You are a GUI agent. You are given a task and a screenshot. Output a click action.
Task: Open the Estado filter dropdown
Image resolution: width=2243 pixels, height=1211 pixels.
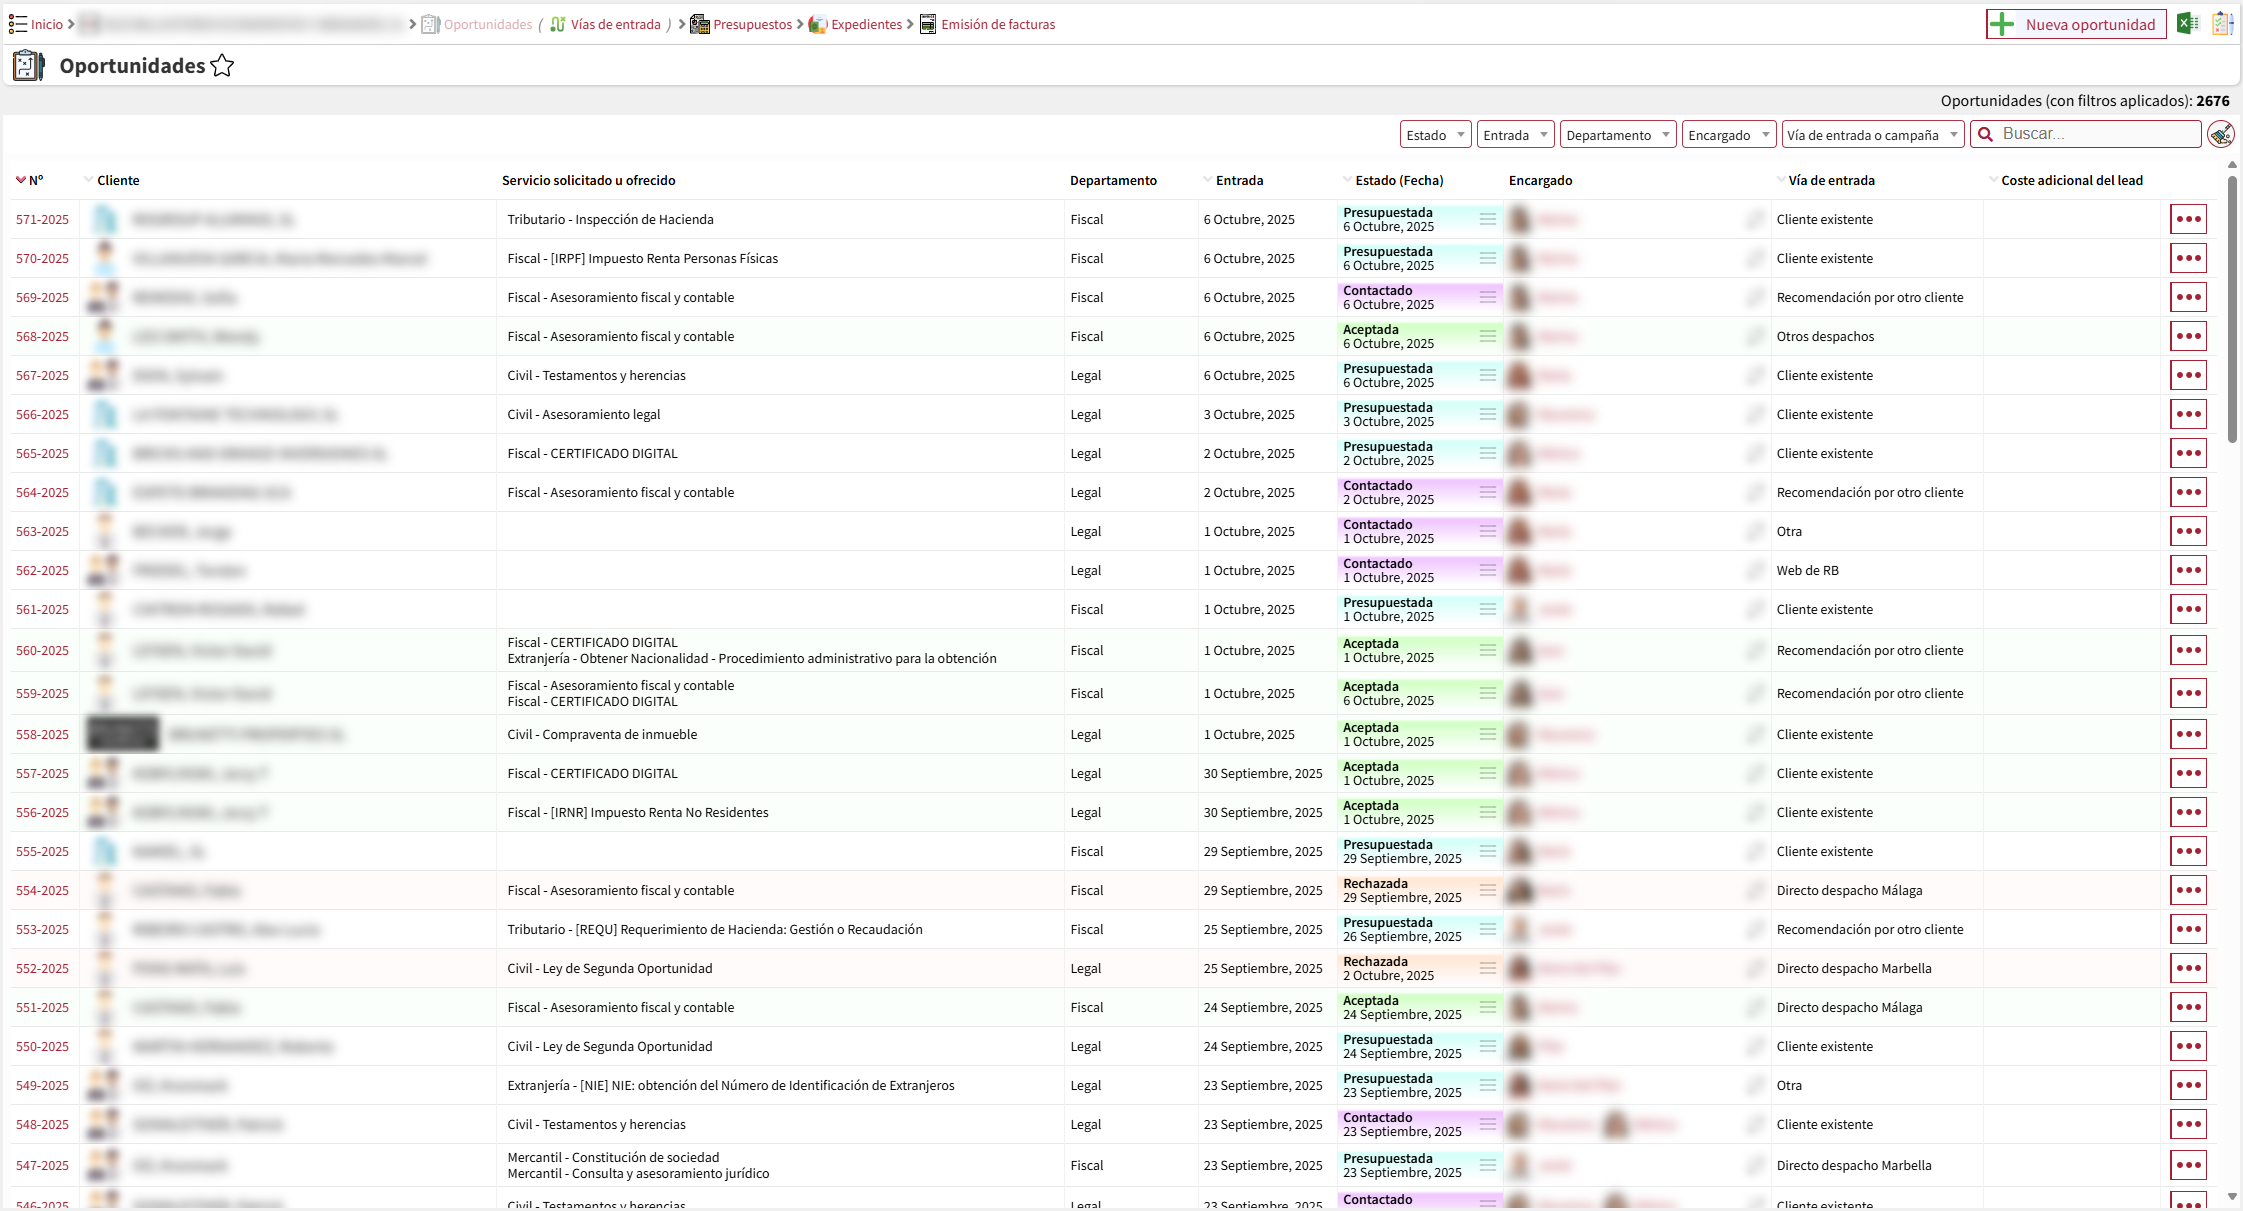tap(1435, 135)
